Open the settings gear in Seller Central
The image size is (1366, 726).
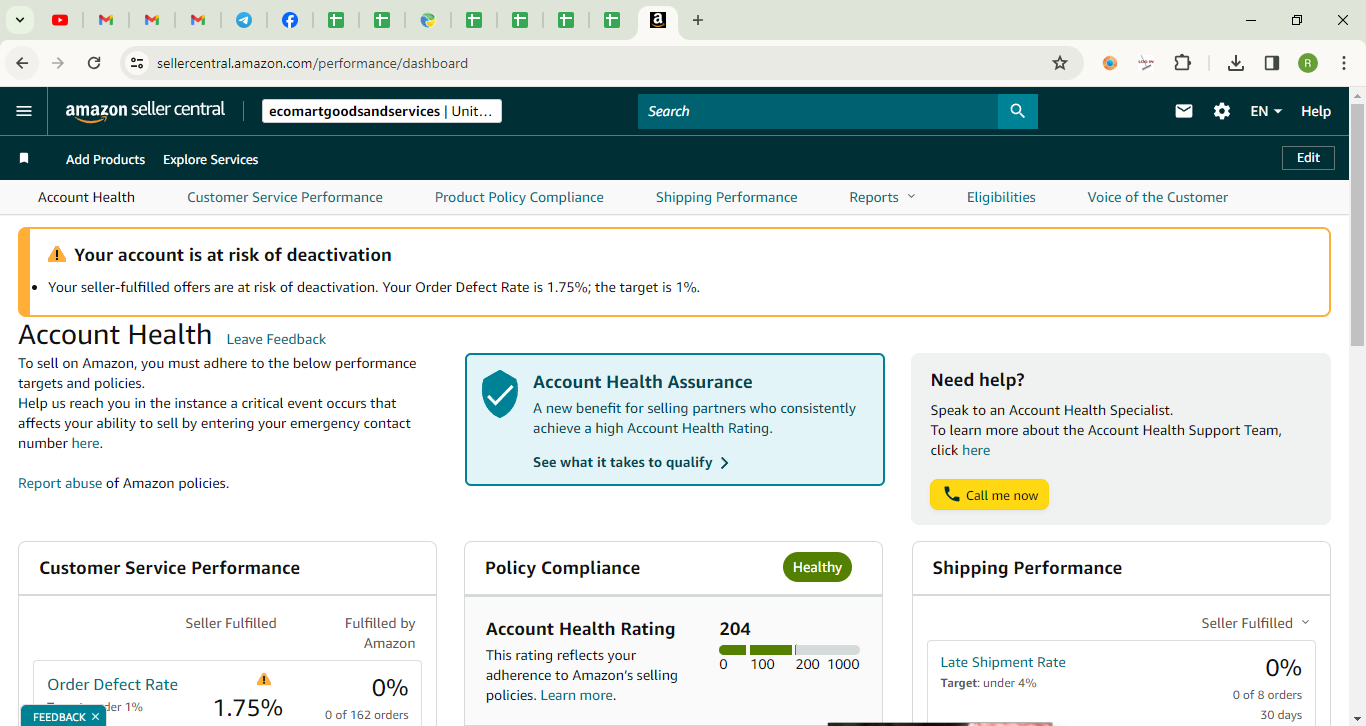click(x=1222, y=111)
